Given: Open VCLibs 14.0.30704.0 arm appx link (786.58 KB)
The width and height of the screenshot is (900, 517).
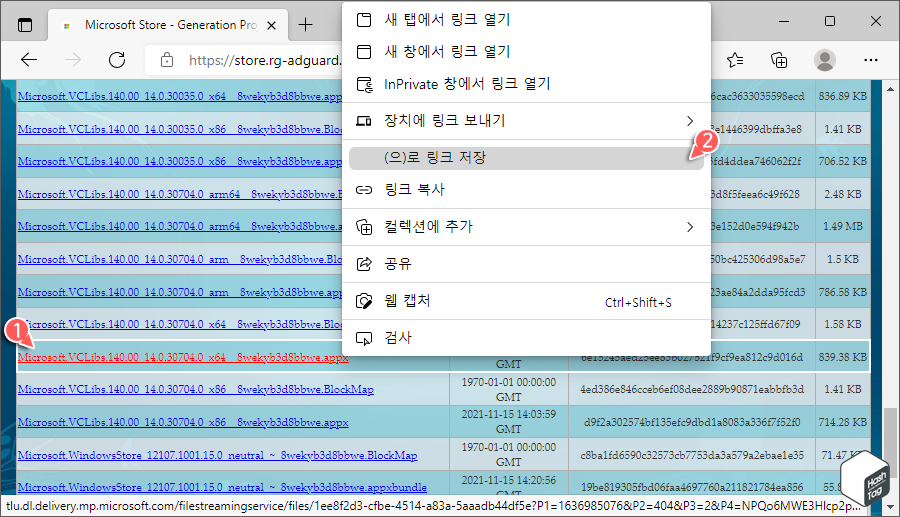Looking at the screenshot, I should (x=180, y=292).
